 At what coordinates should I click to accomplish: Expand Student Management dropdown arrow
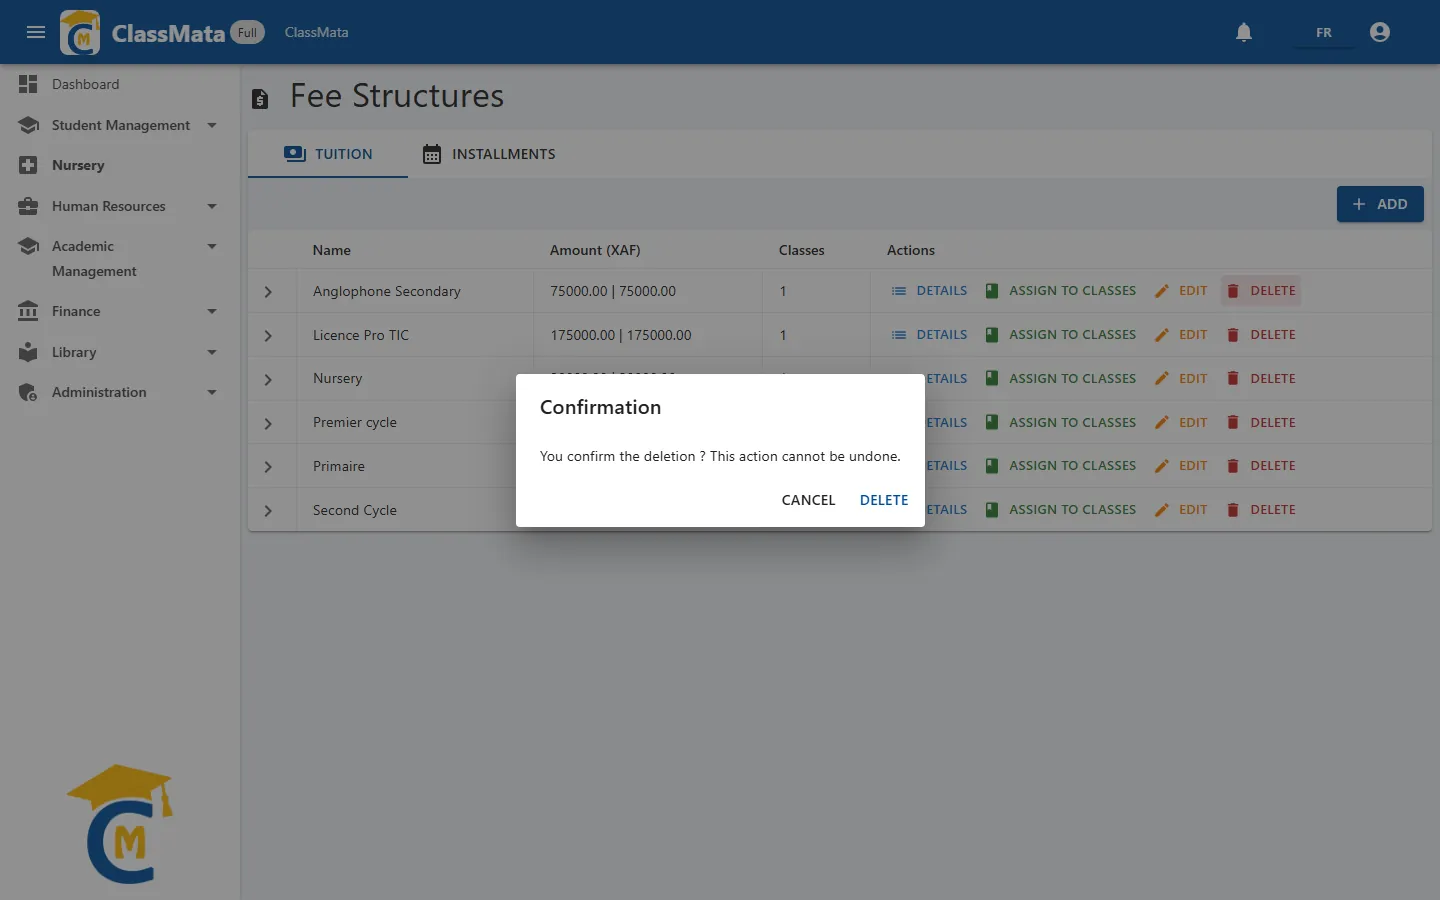pos(212,125)
